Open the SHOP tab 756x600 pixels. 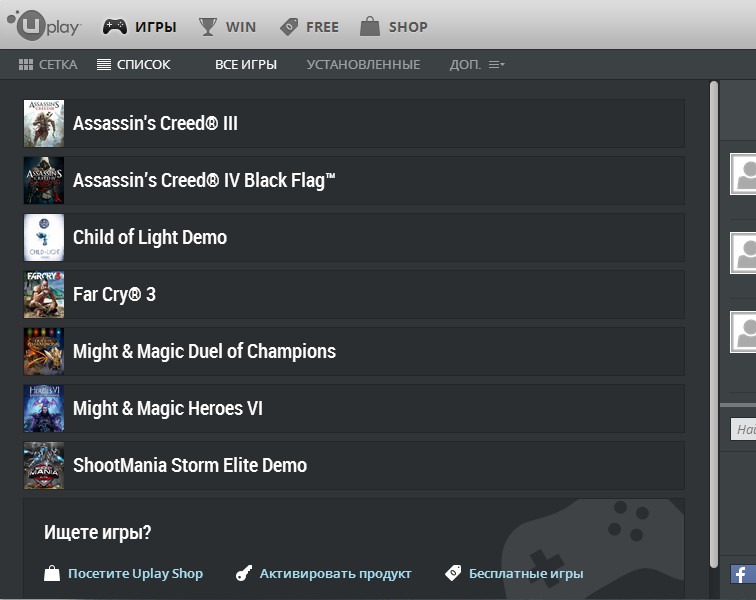pos(408,27)
